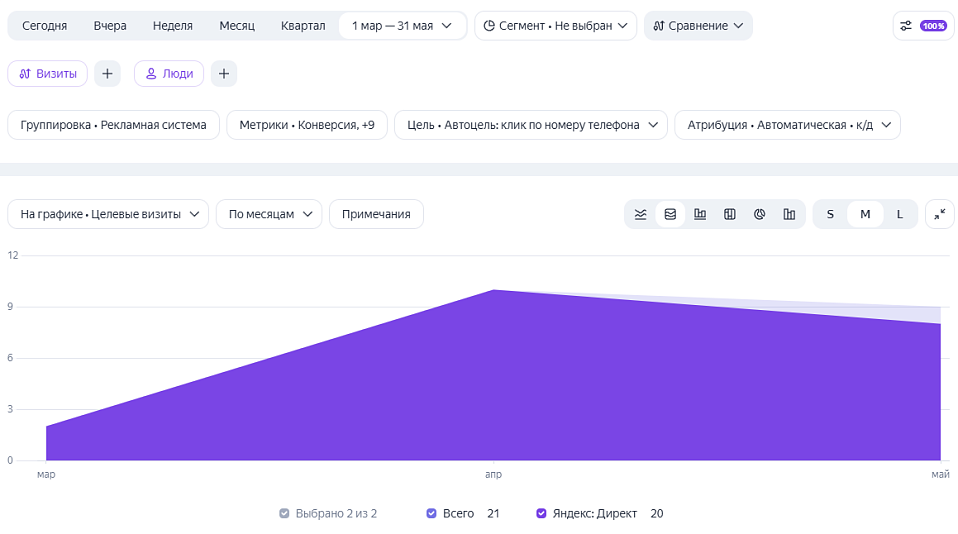
Task: Expand the Сегмент dropdown
Action: click(555, 26)
